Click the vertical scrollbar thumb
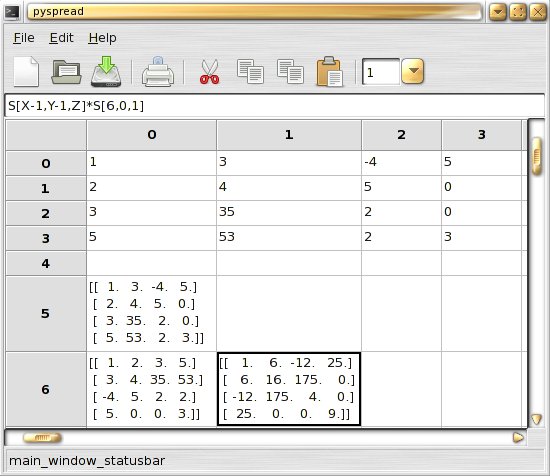 point(537,156)
